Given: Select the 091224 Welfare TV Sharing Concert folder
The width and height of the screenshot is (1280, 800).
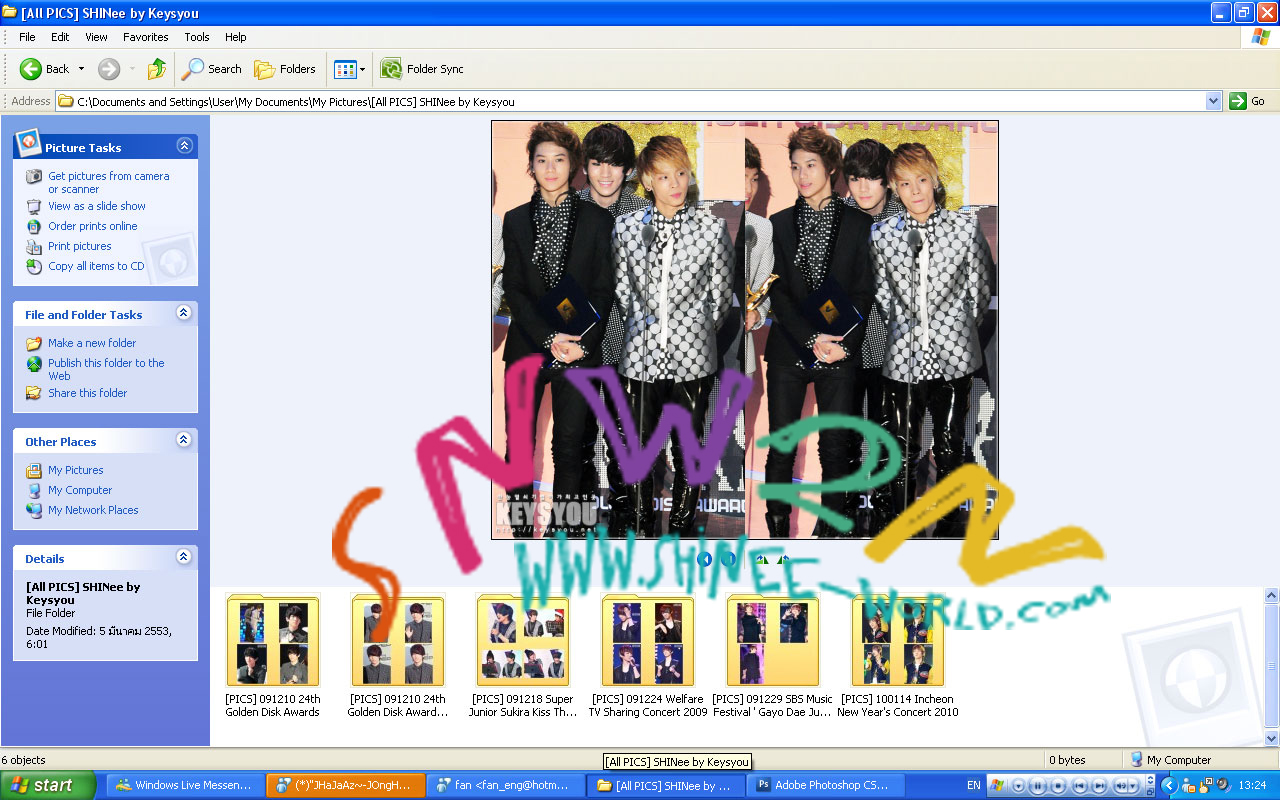Looking at the screenshot, I should point(648,655).
